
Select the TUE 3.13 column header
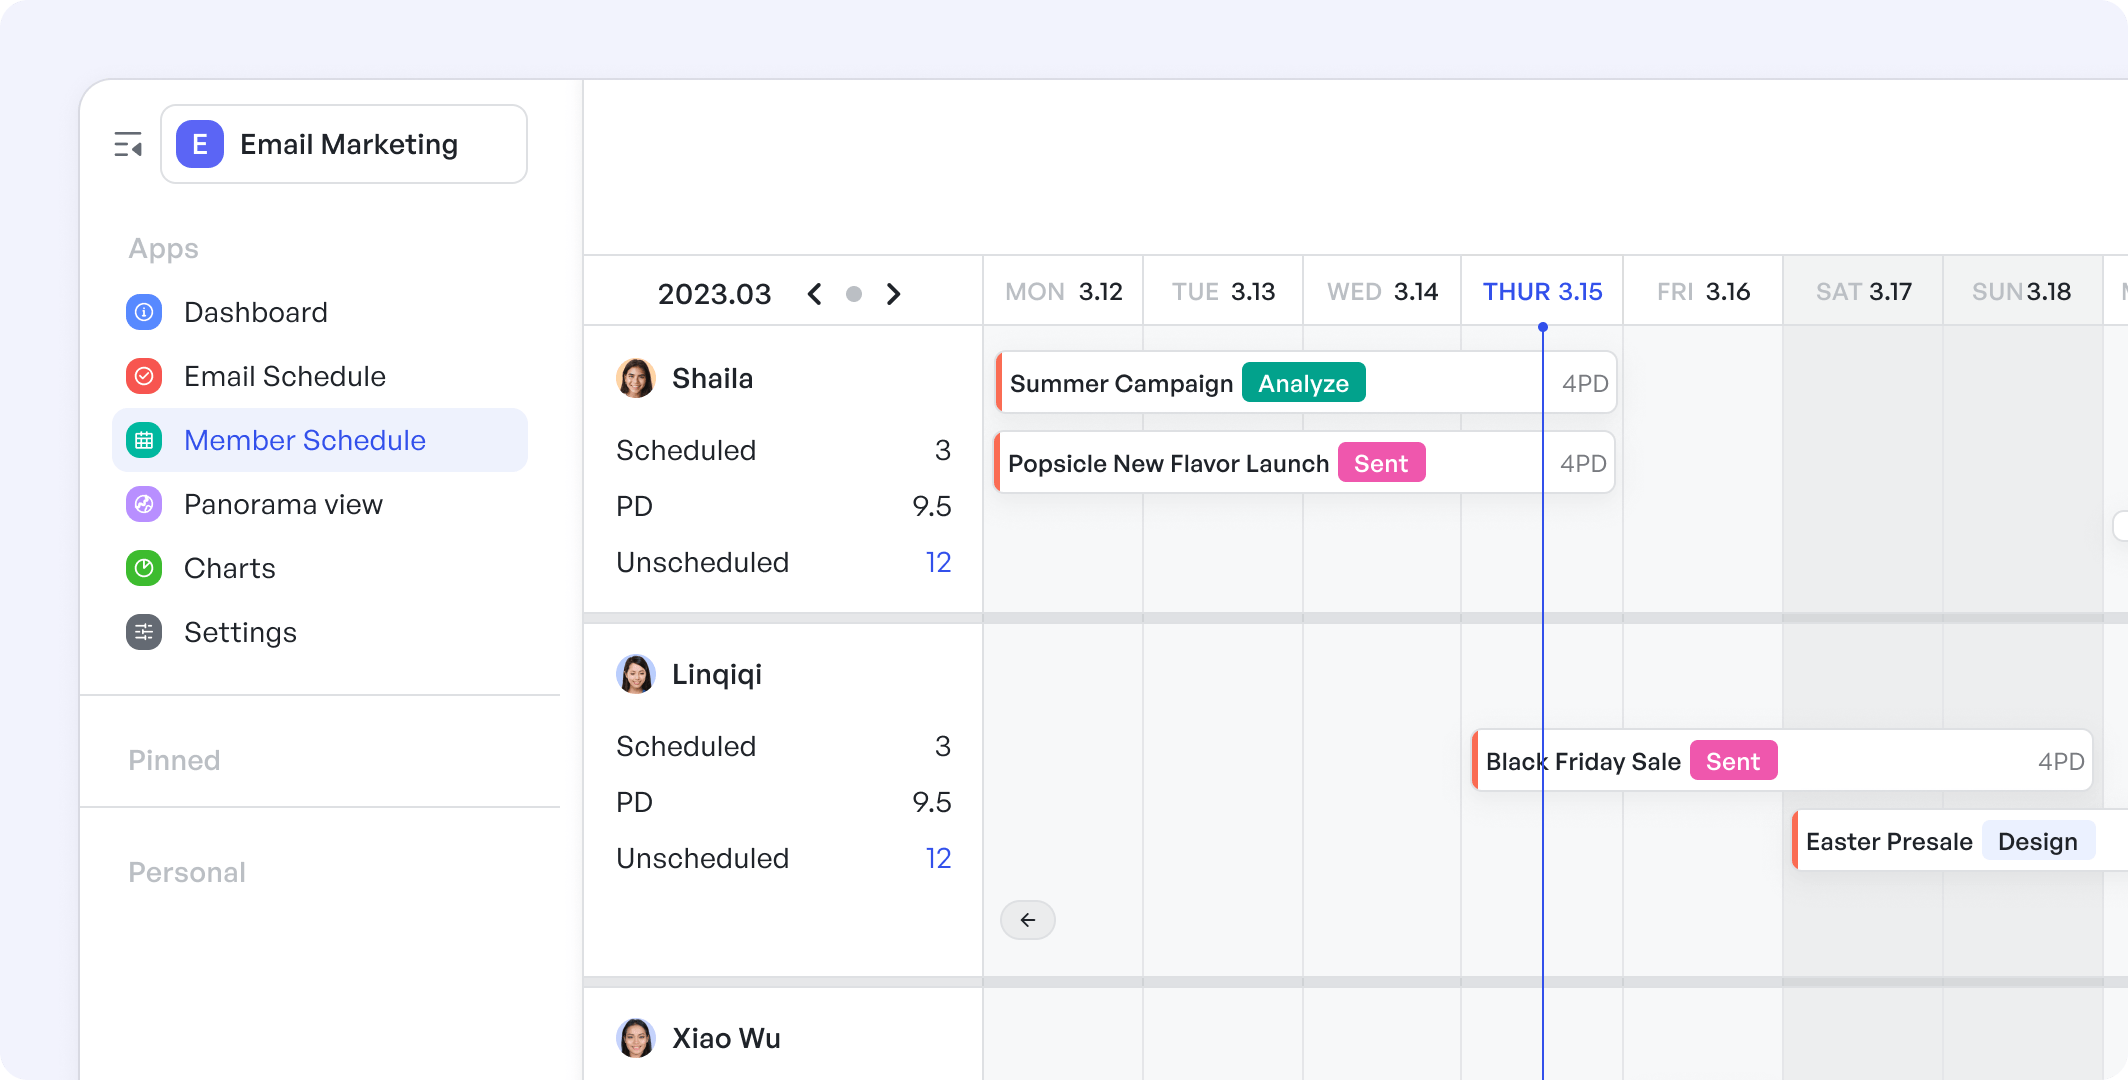(x=1223, y=291)
